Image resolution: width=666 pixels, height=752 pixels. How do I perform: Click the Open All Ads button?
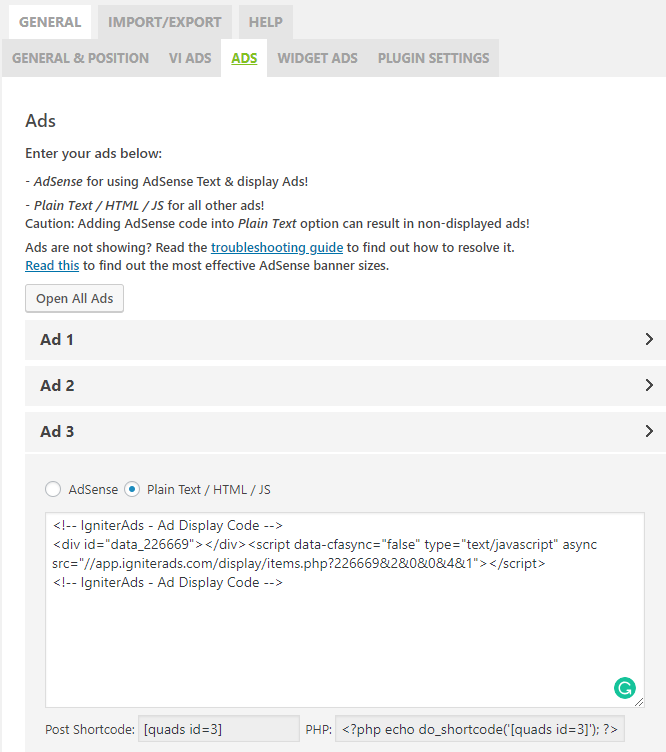pyautogui.click(x=74, y=298)
